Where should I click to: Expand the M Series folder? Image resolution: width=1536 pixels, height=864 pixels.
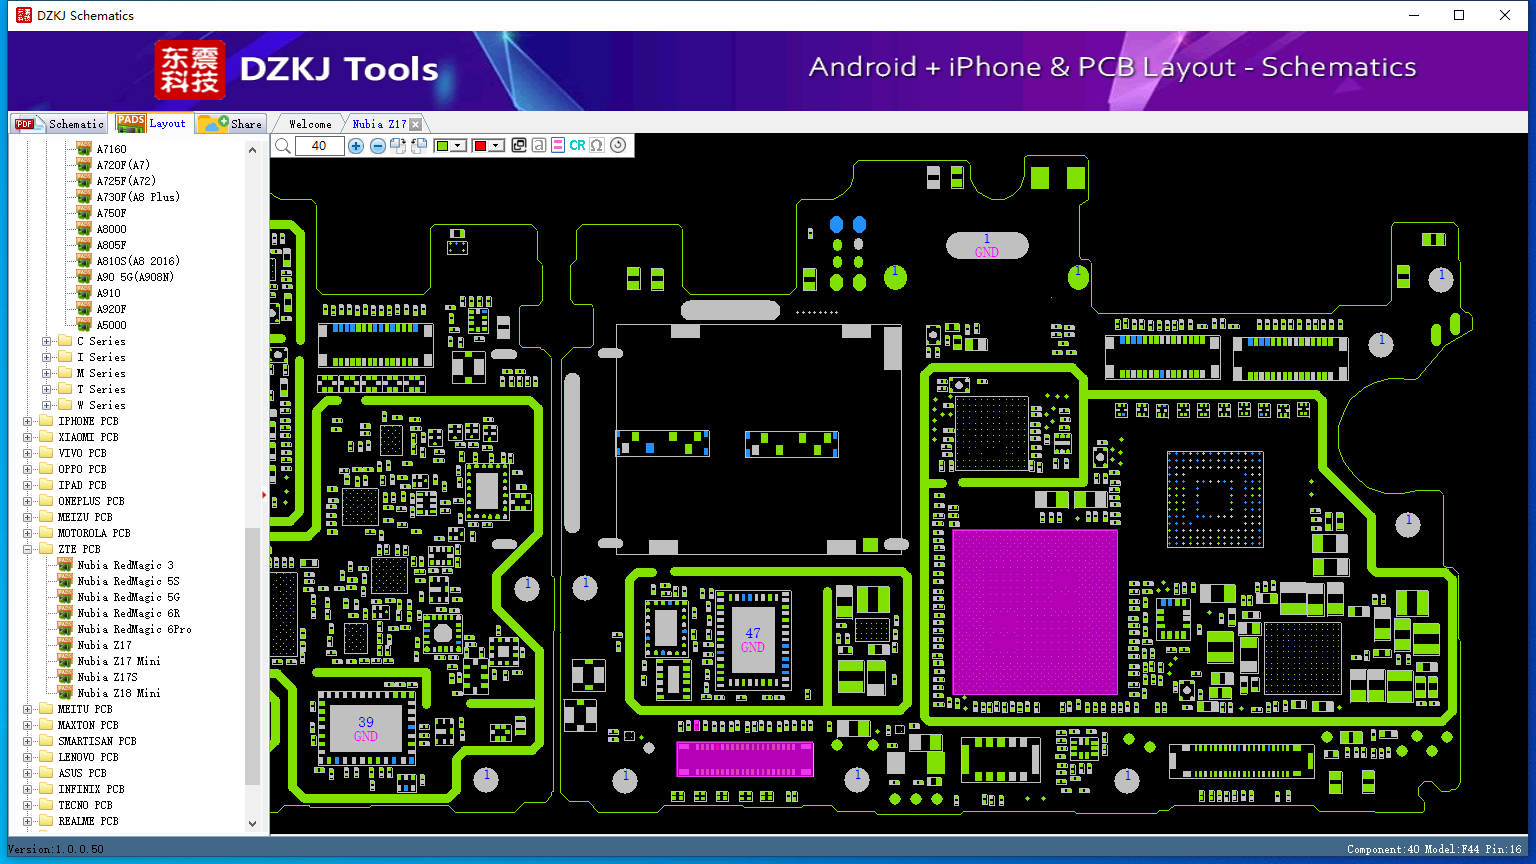pos(46,373)
